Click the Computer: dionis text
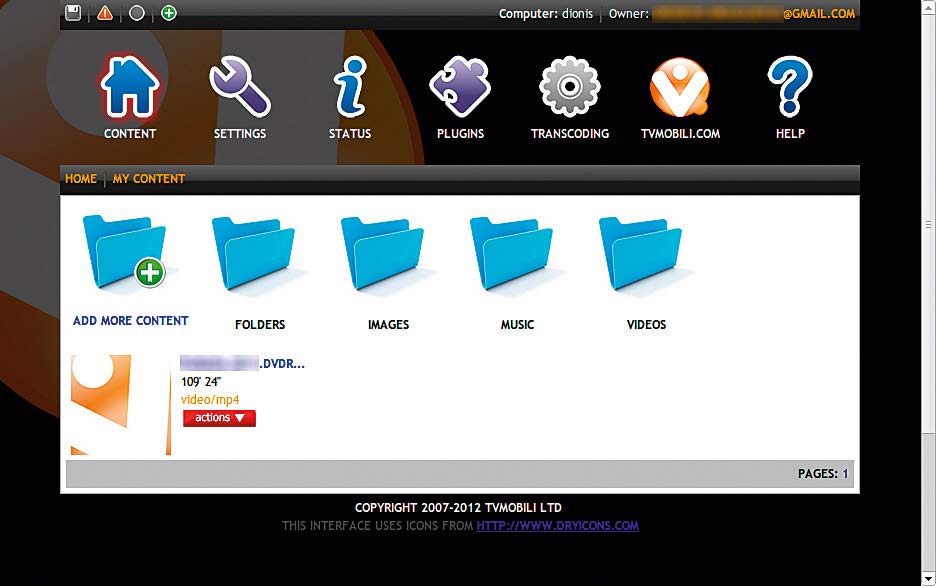Viewport: 936px width, 586px height. click(x=546, y=14)
